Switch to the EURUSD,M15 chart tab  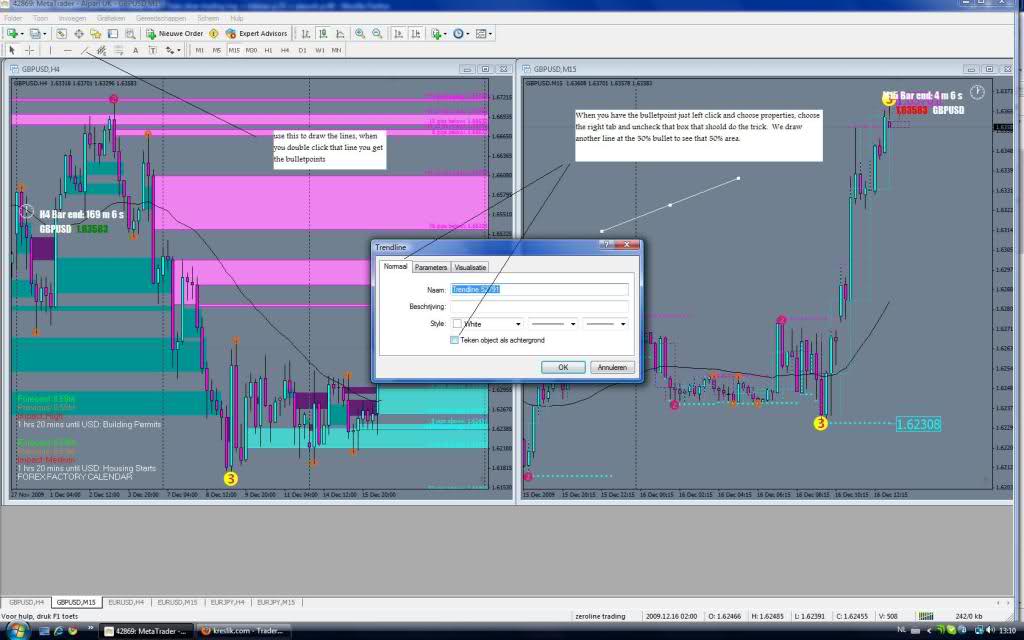point(177,602)
